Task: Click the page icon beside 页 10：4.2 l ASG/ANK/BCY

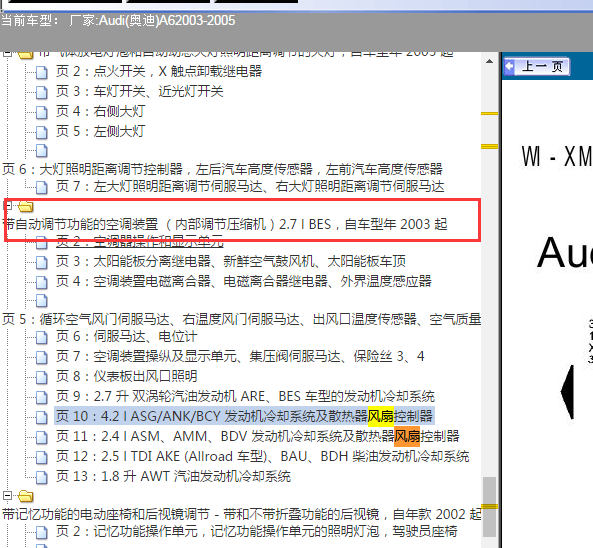Action: [x=42, y=417]
